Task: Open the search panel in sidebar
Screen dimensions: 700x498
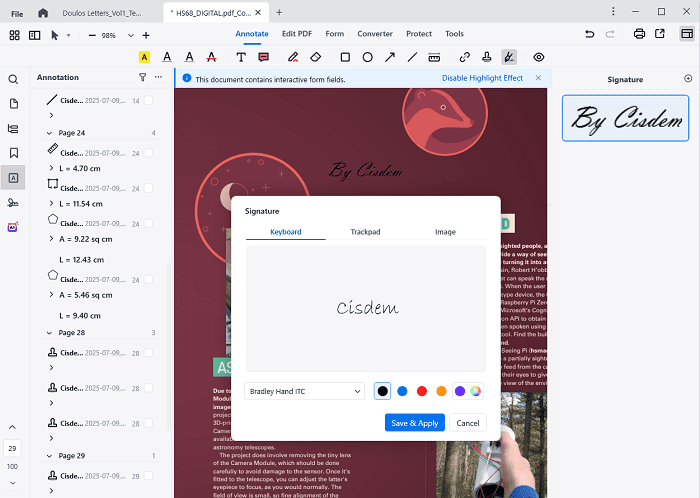Action: 14,79
